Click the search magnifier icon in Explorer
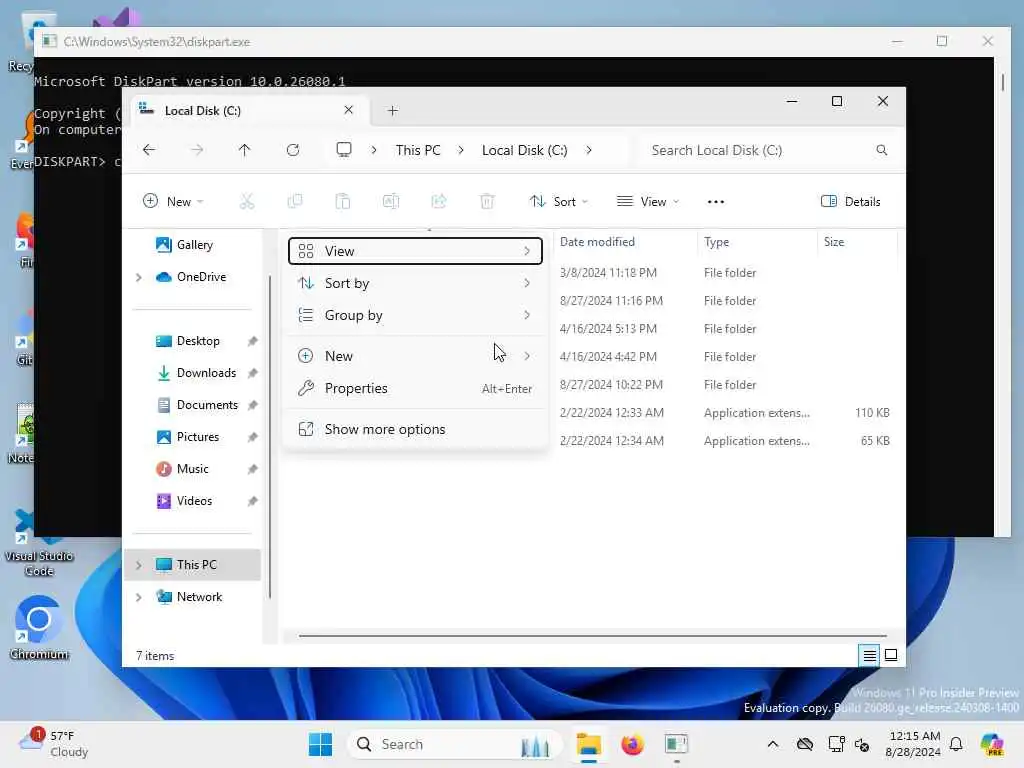Screen dimensions: 1024x768 [882, 150]
